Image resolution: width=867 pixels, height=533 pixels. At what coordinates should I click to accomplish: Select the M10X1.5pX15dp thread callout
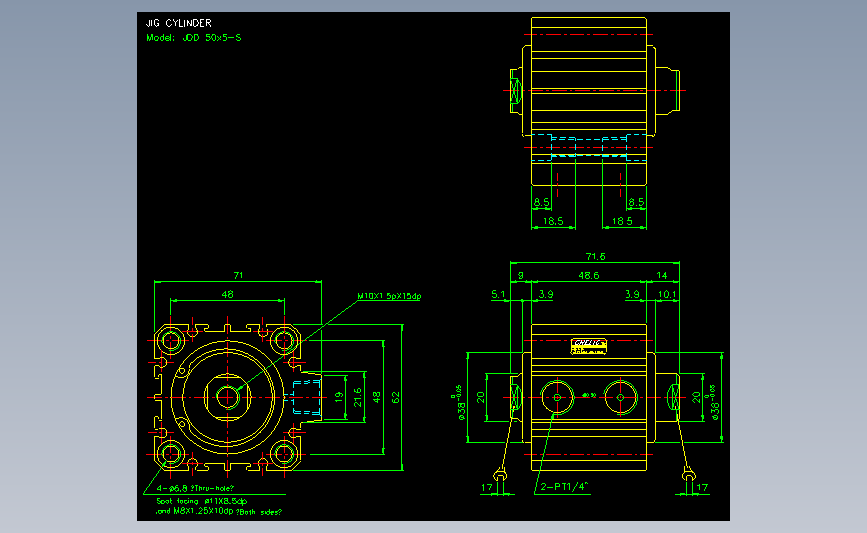click(389, 296)
